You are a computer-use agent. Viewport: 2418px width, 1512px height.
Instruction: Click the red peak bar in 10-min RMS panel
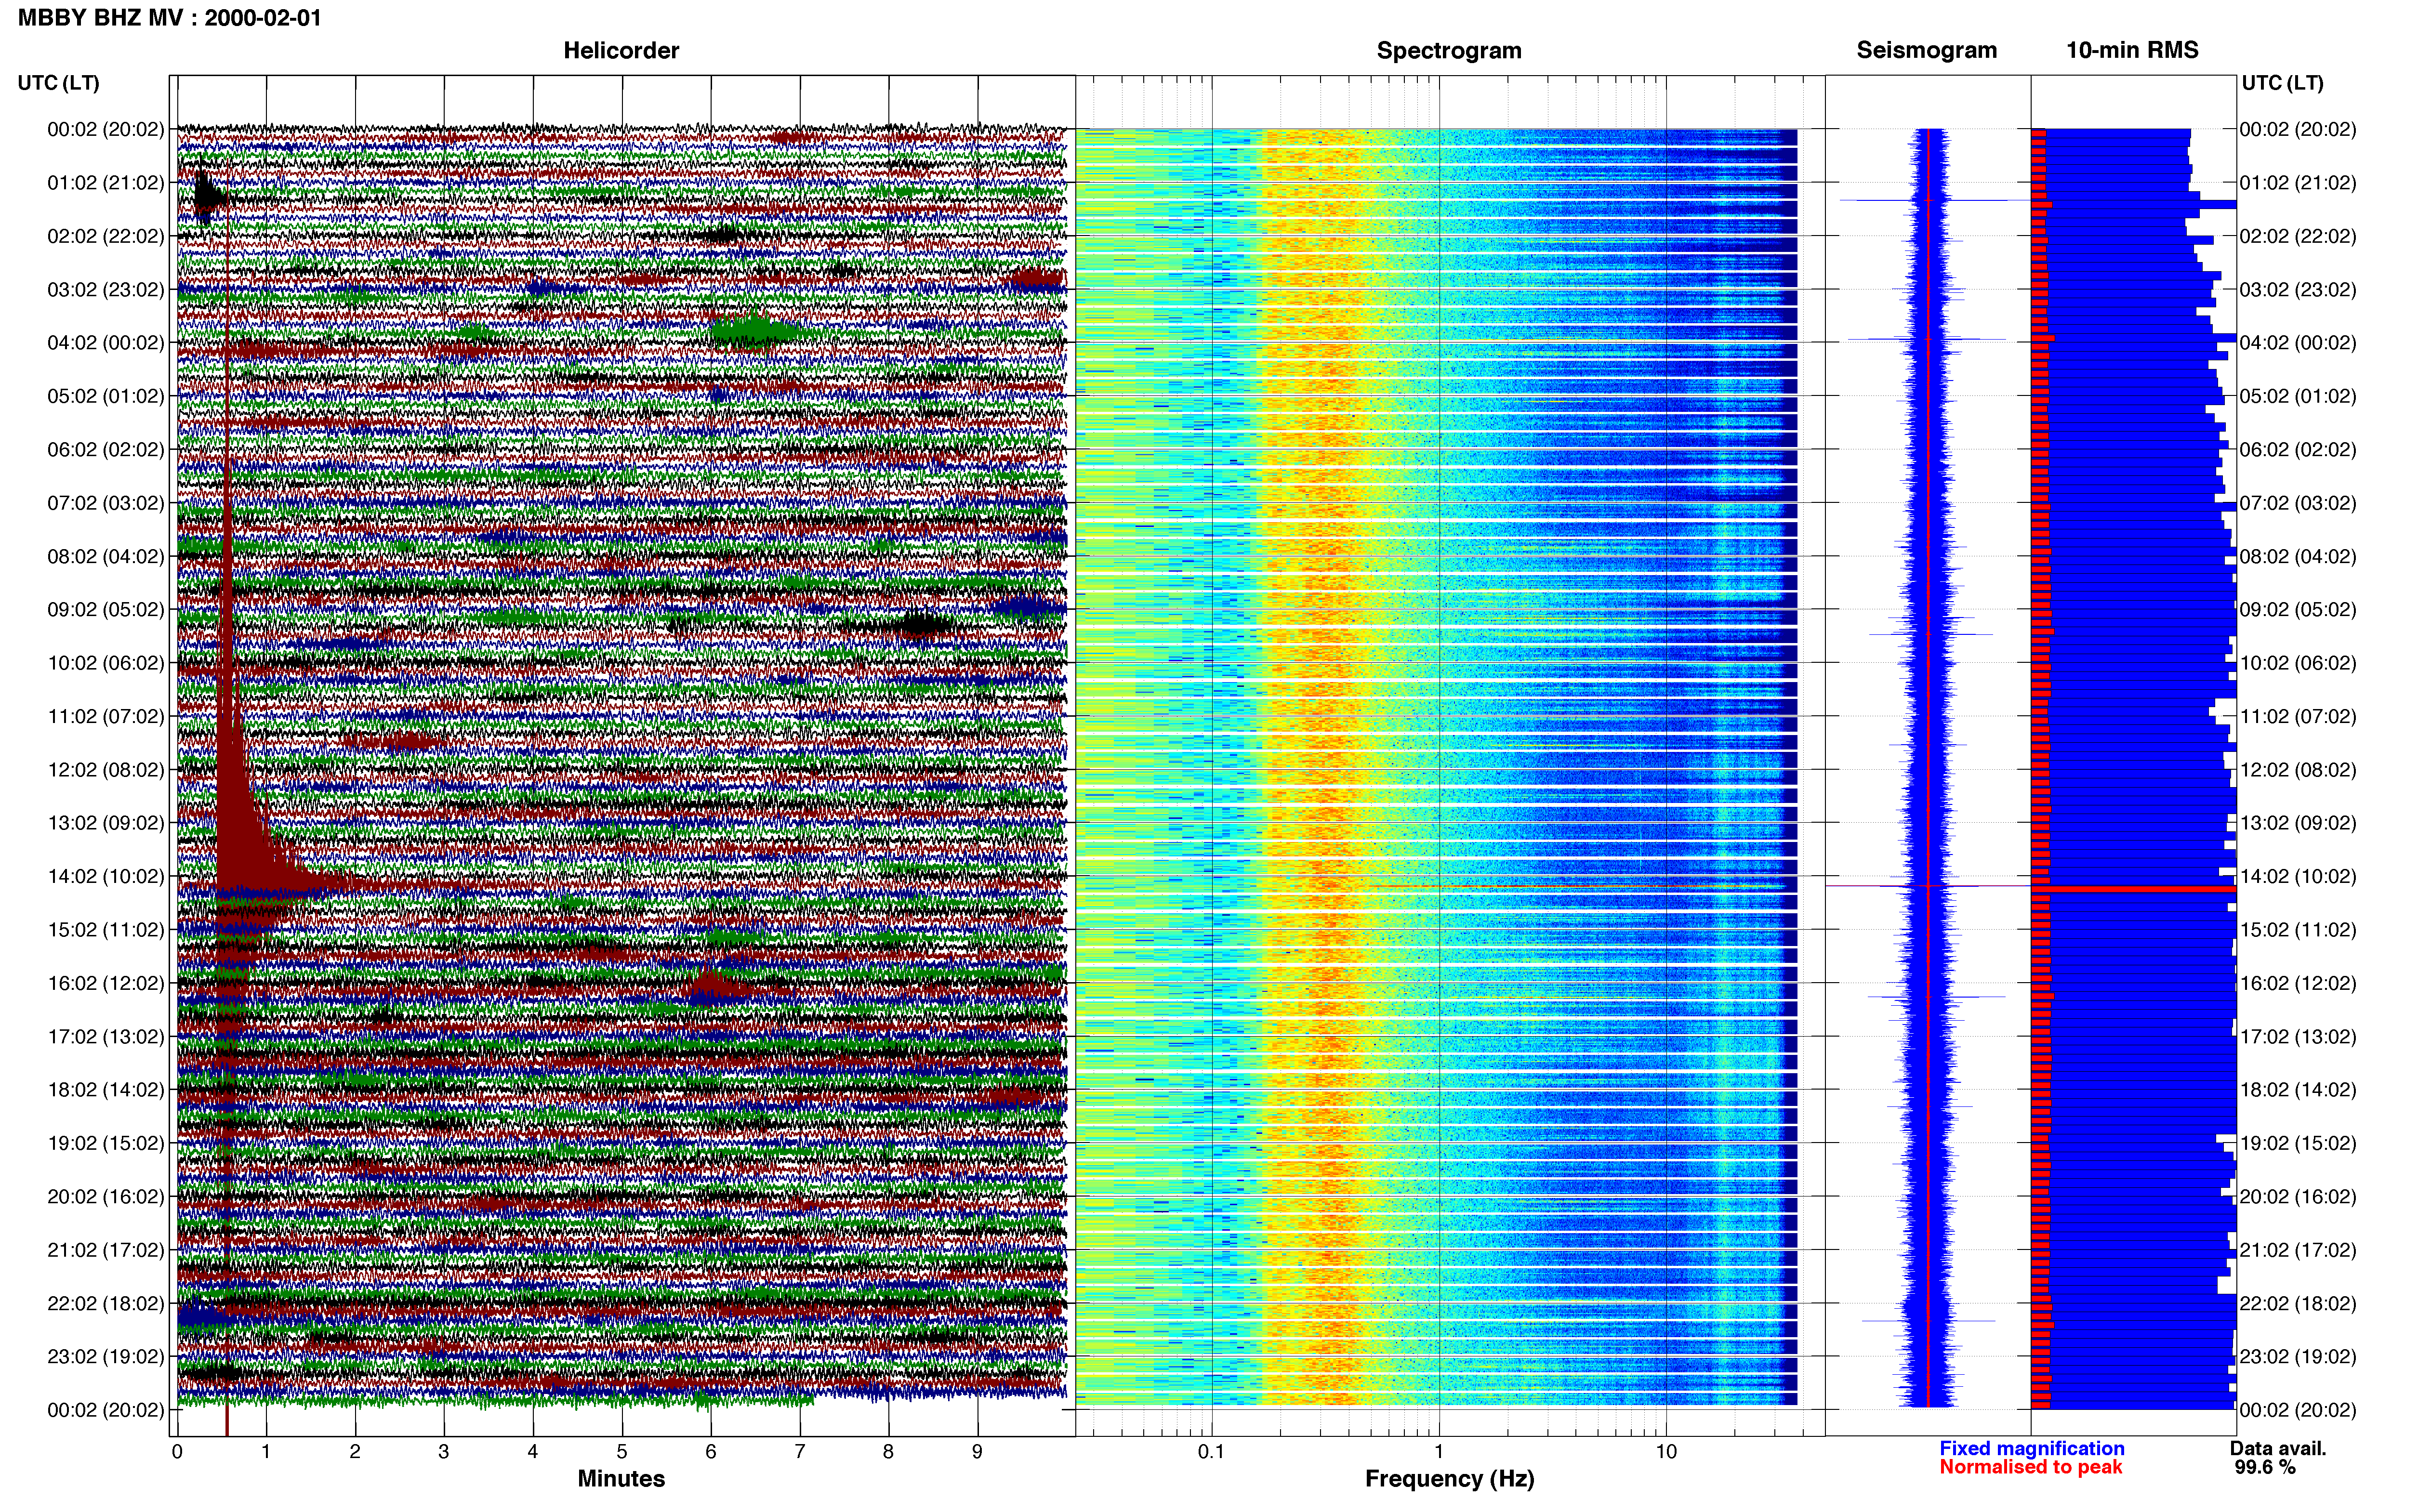pos(2134,889)
